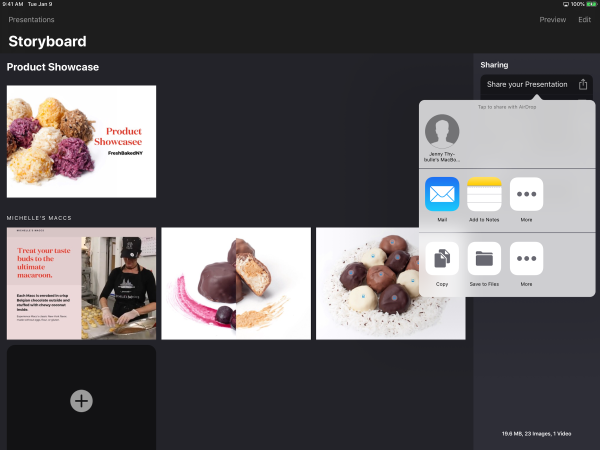Open More apps next to Add to Notes
The width and height of the screenshot is (600, 450).
(527, 194)
